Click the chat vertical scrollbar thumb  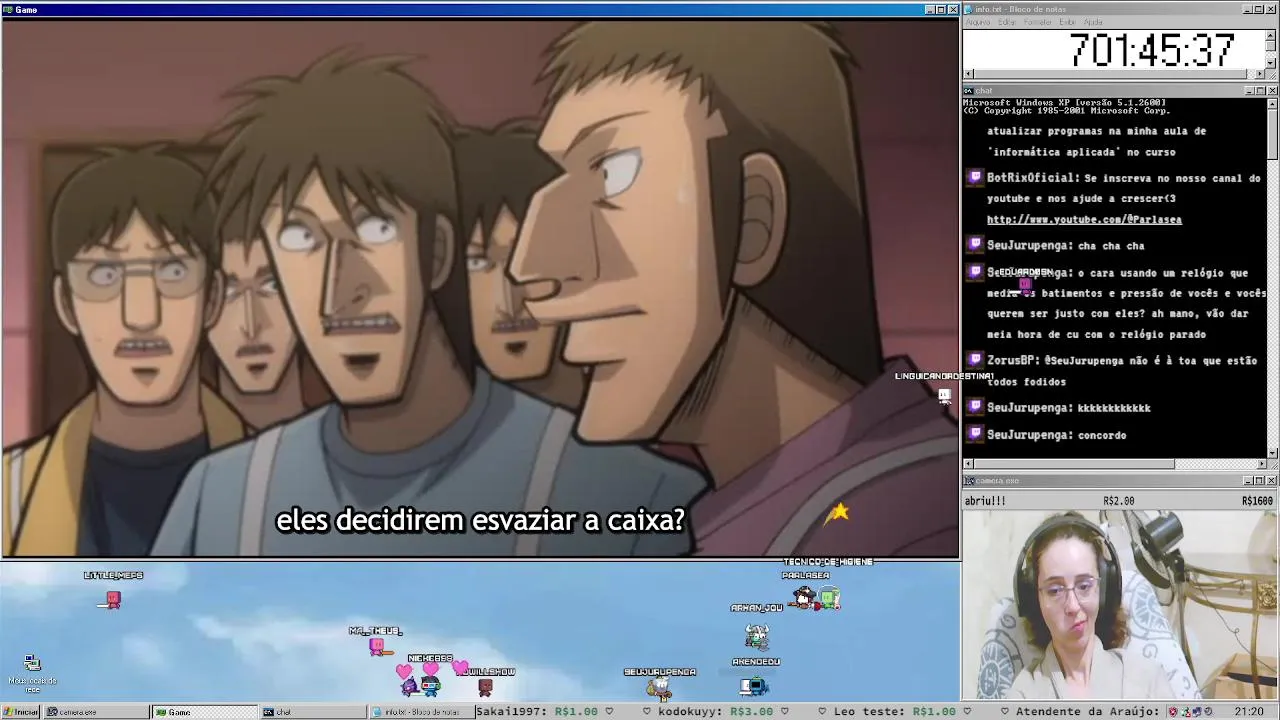(x=1272, y=133)
